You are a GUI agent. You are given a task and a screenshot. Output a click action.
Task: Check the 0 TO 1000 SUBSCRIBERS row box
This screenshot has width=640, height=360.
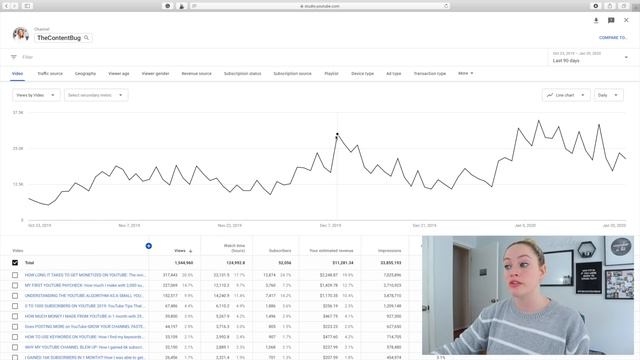[15, 306]
